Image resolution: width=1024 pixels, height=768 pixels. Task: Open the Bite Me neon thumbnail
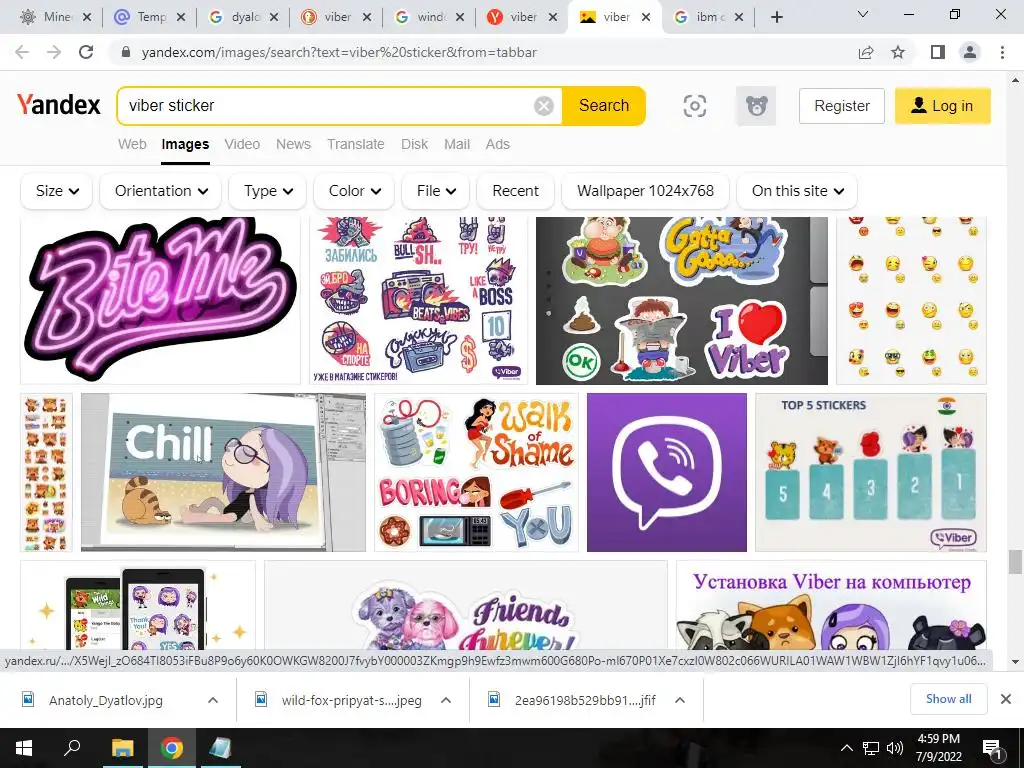pyautogui.click(x=161, y=300)
